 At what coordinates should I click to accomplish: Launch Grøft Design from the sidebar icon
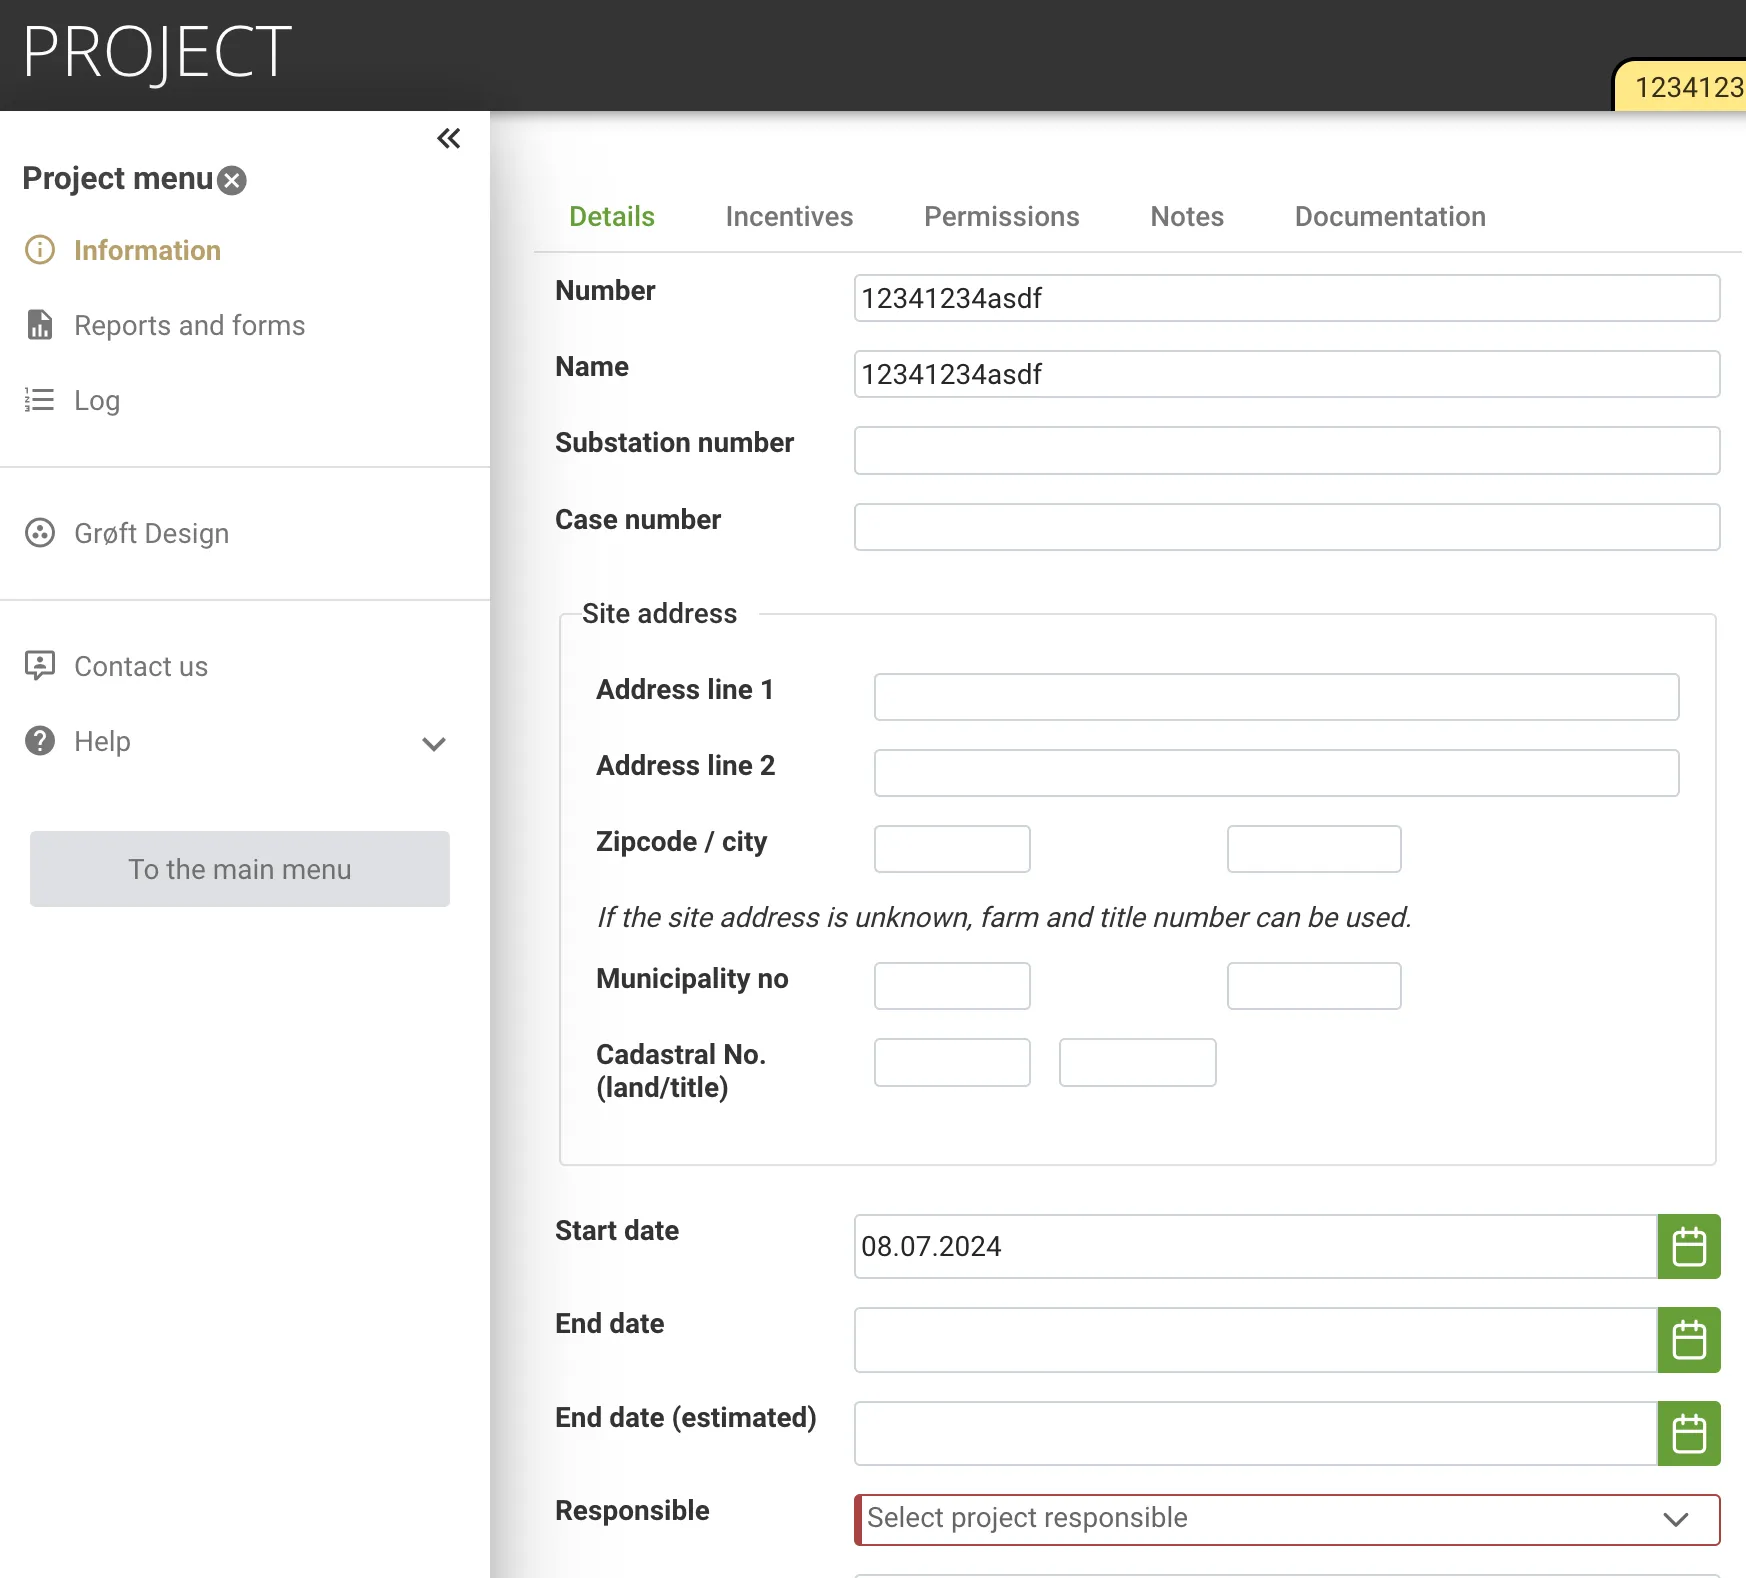tap(39, 533)
